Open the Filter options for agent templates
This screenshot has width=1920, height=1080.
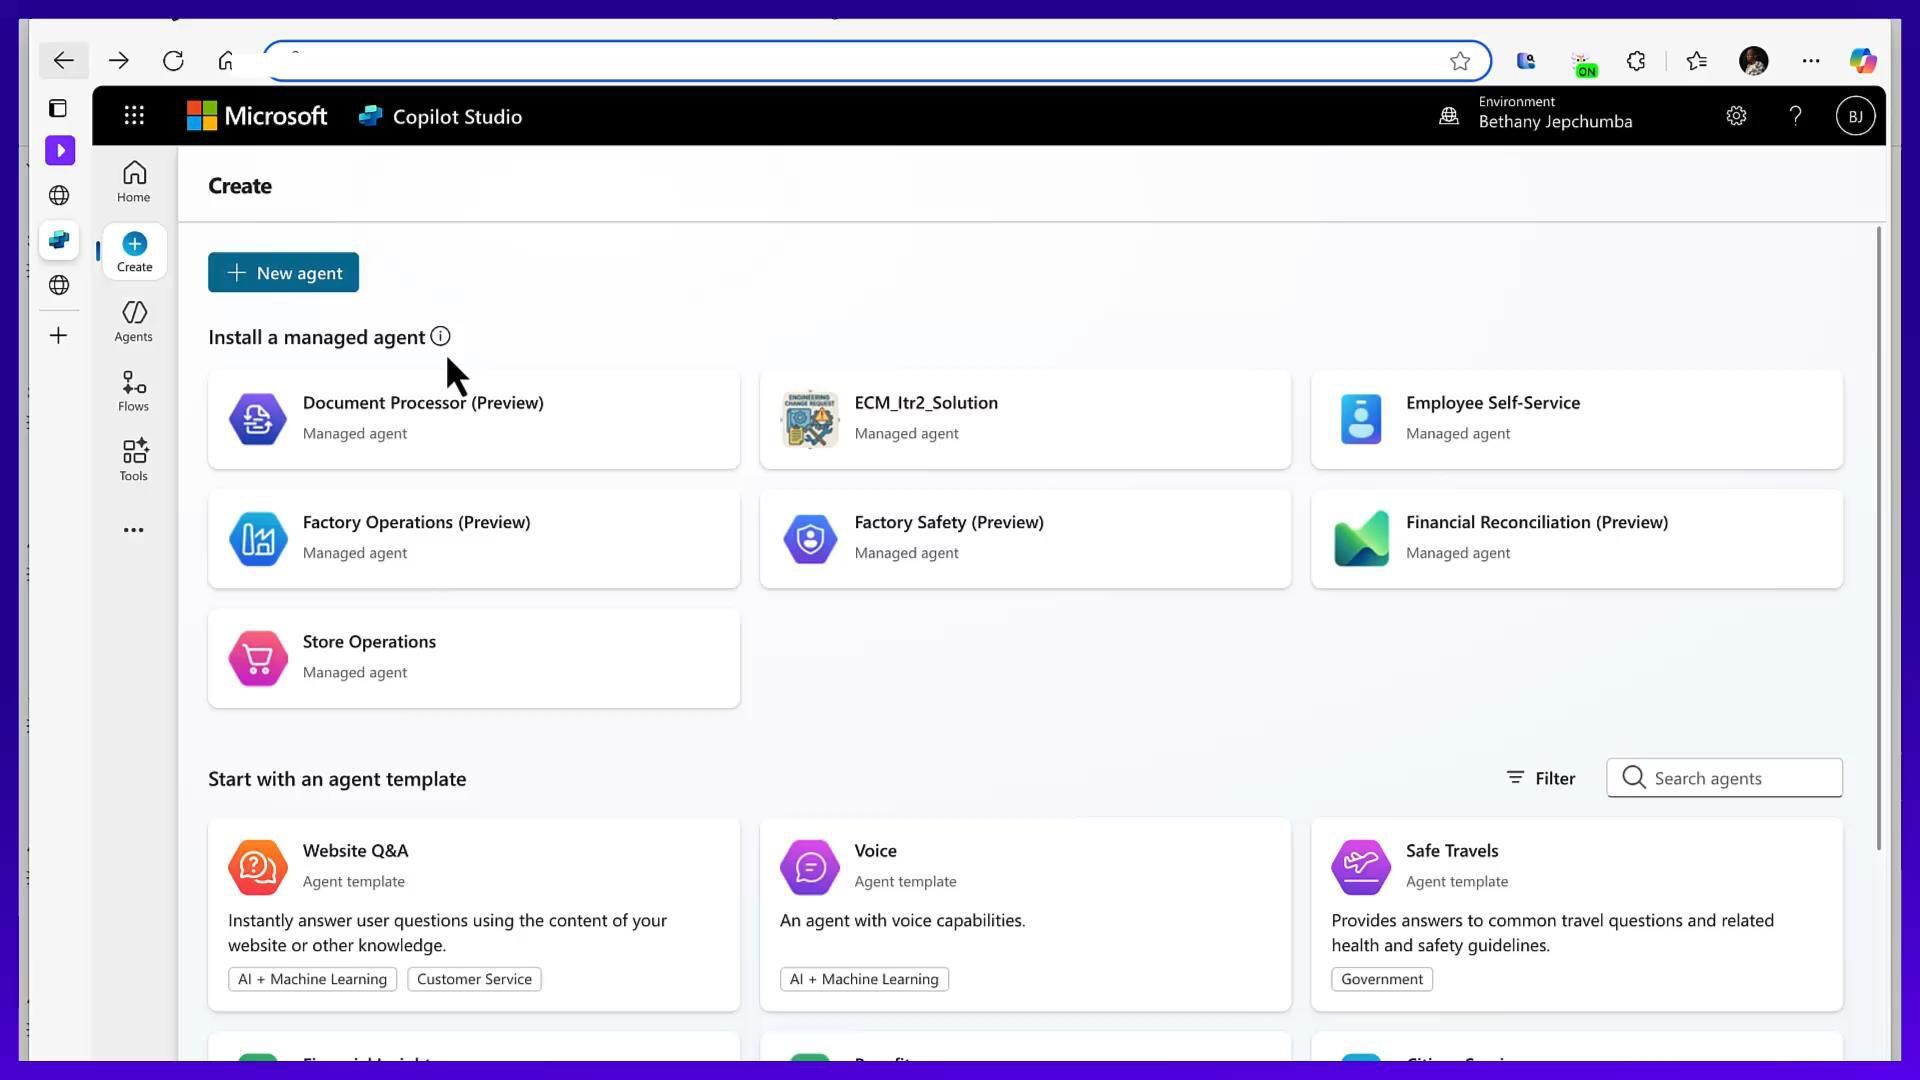(x=1541, y=778)
